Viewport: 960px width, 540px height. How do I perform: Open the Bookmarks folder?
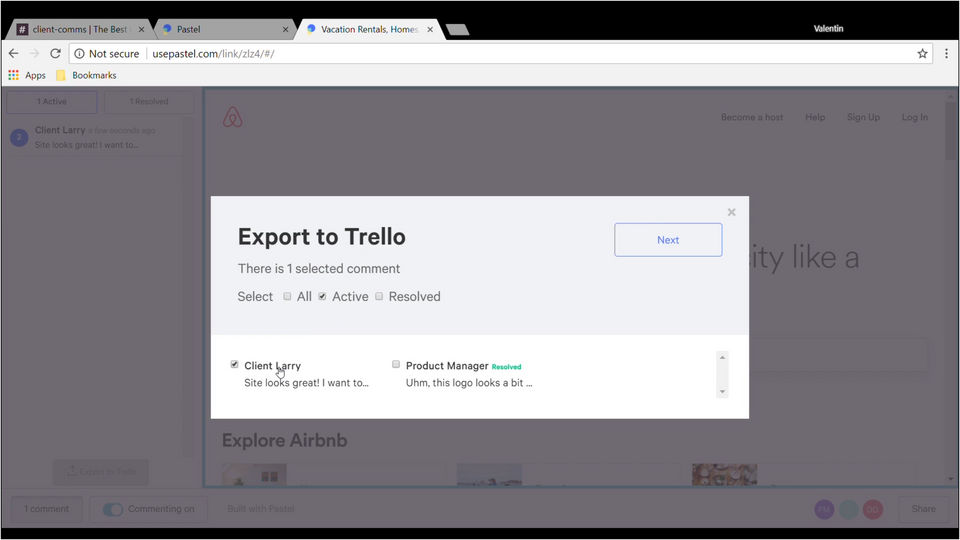point(86,75)
